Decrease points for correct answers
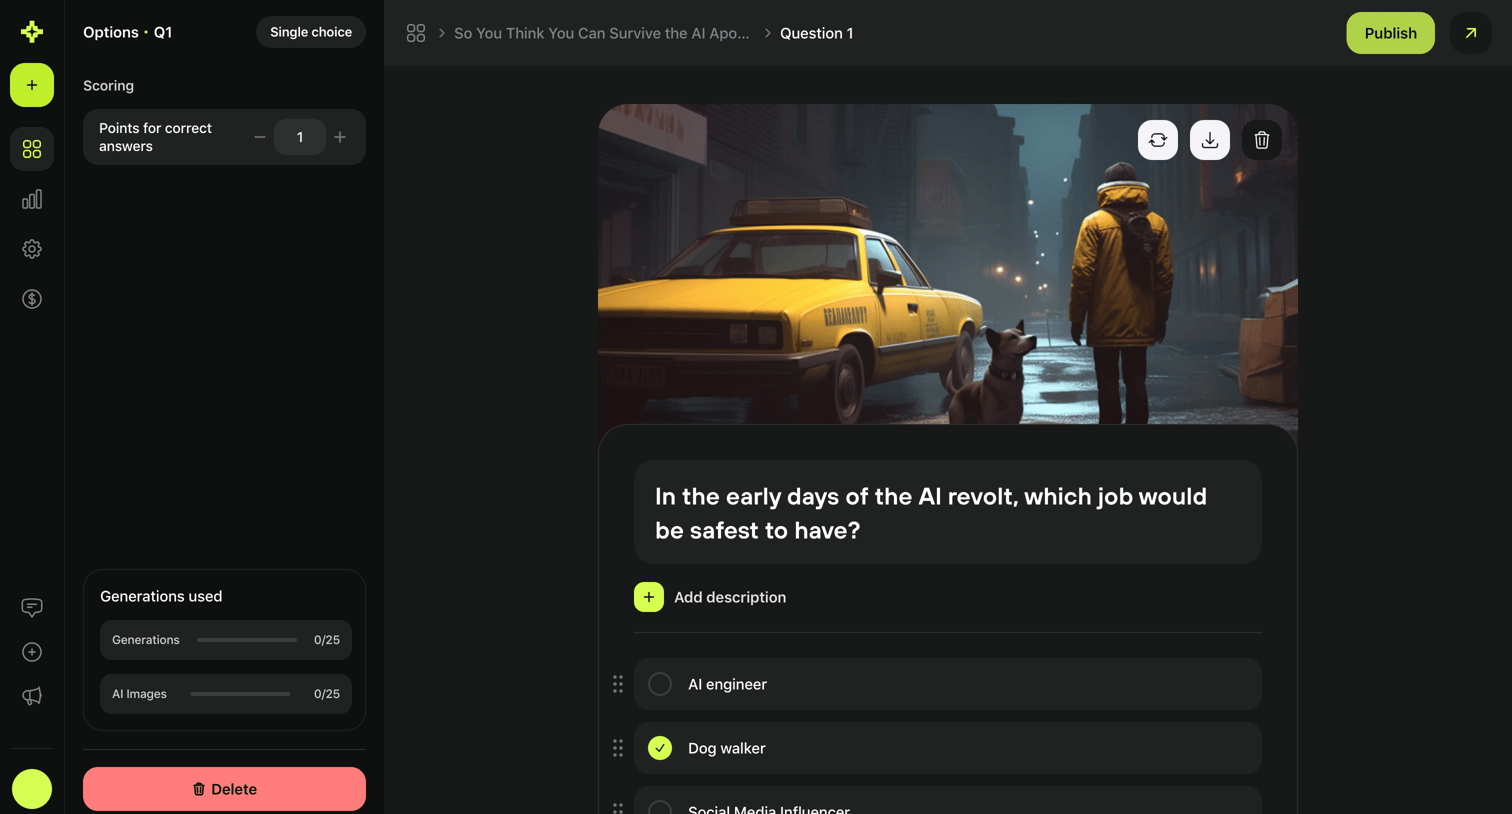This screenshot has width=1512, height=814. tap(260, 137)
